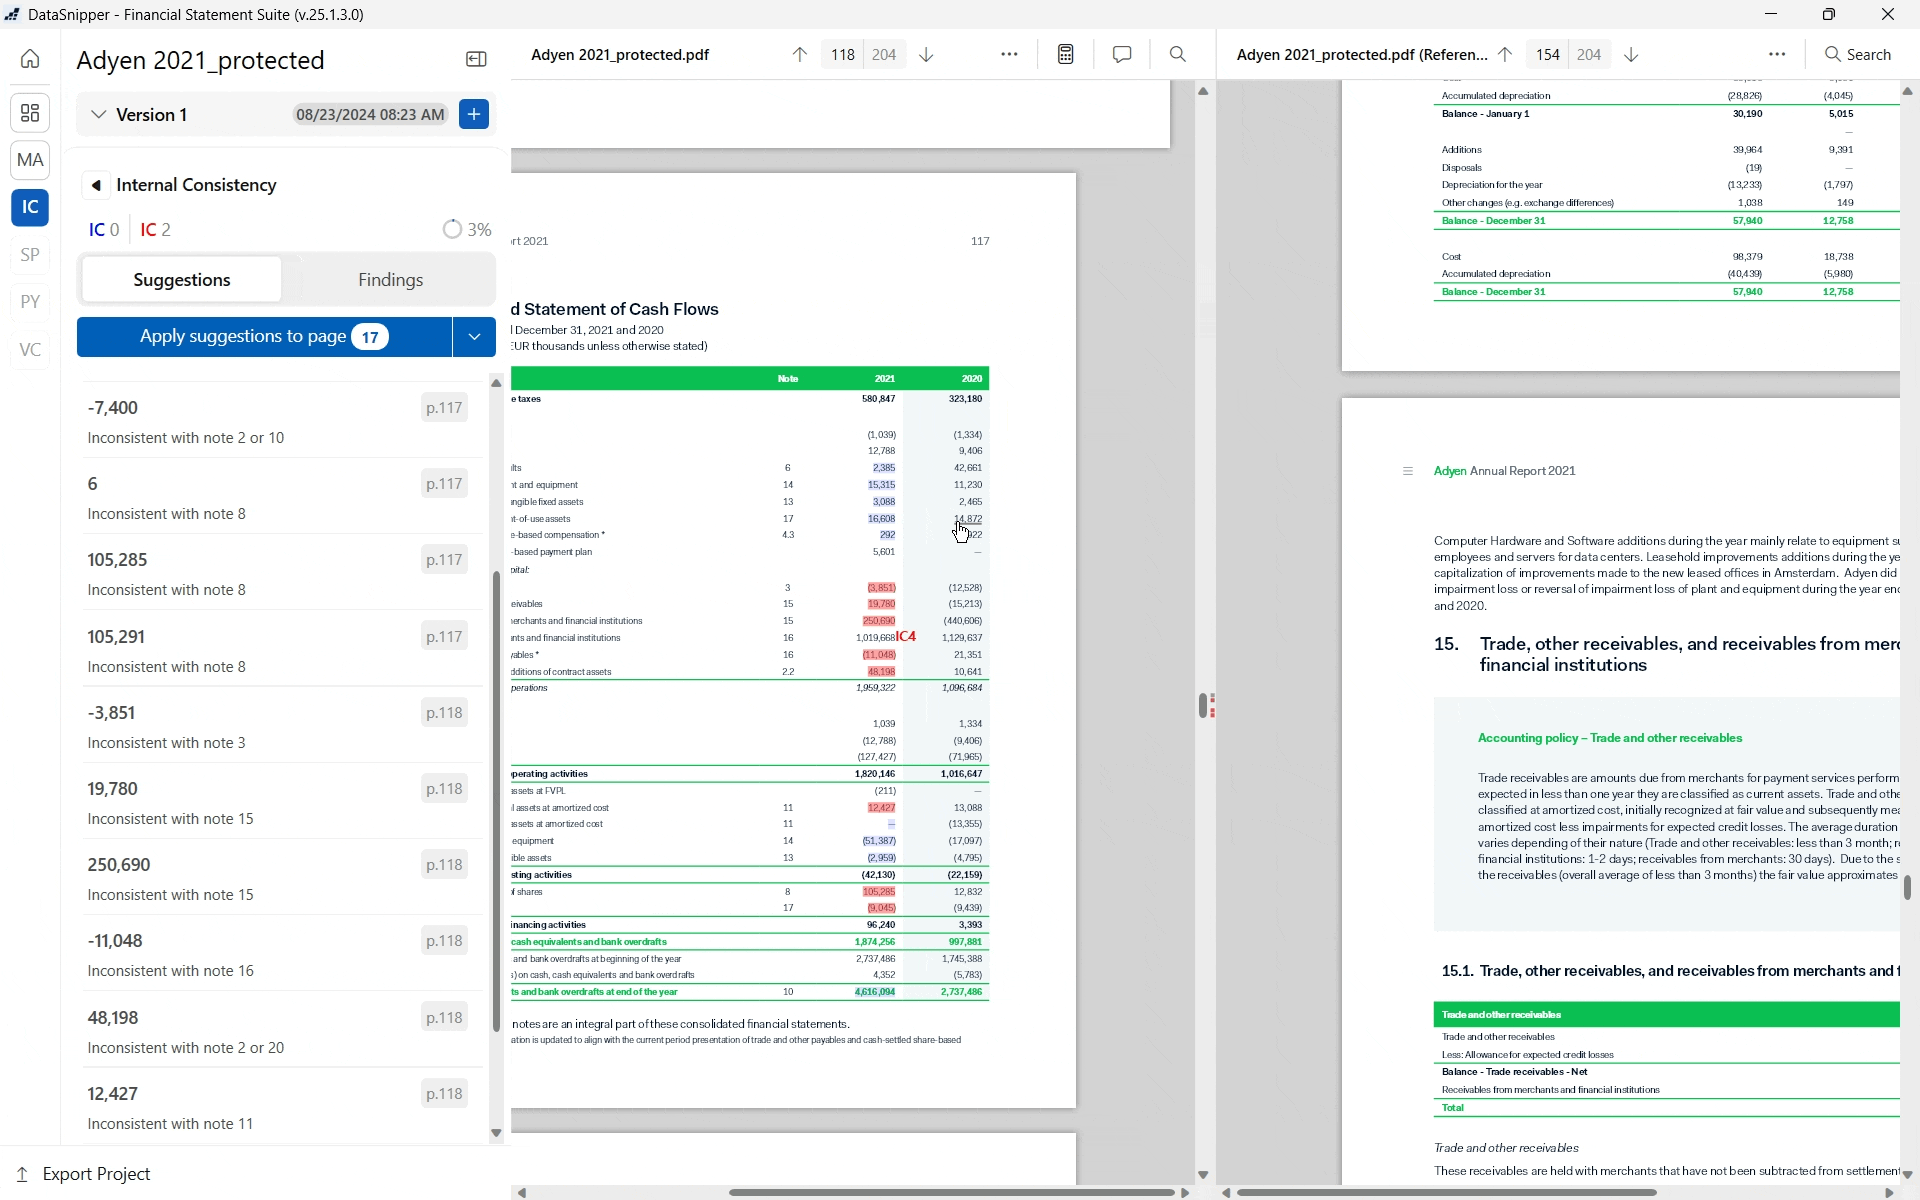Open the more options menu on document toolbar
Viewport: 1920px width, 1200px height.
(x=1009, y=54)
